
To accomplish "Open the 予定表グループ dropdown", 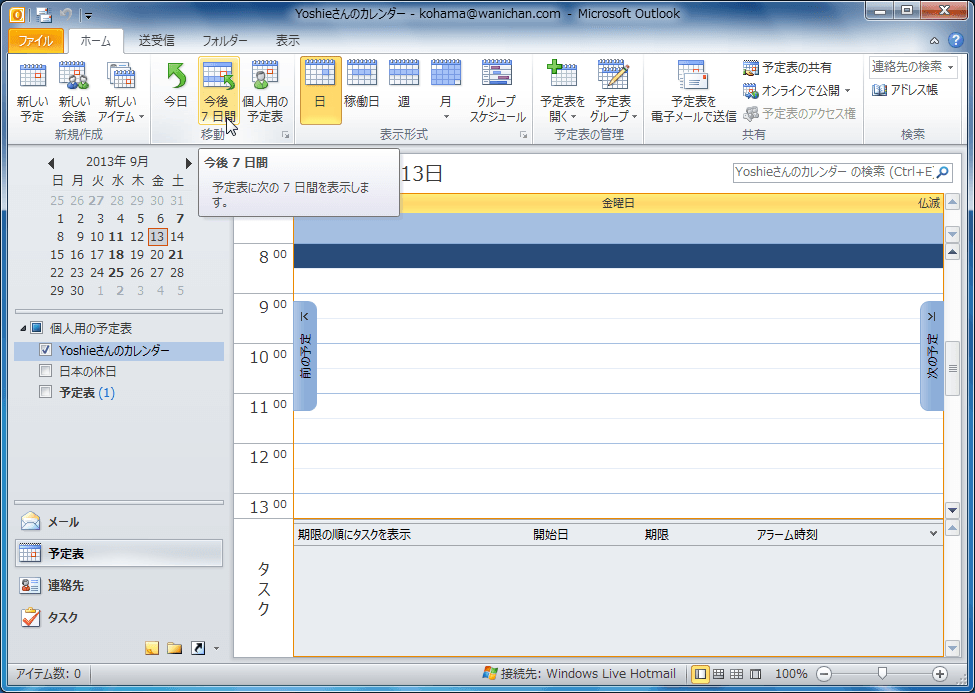I will coord(613,91).
